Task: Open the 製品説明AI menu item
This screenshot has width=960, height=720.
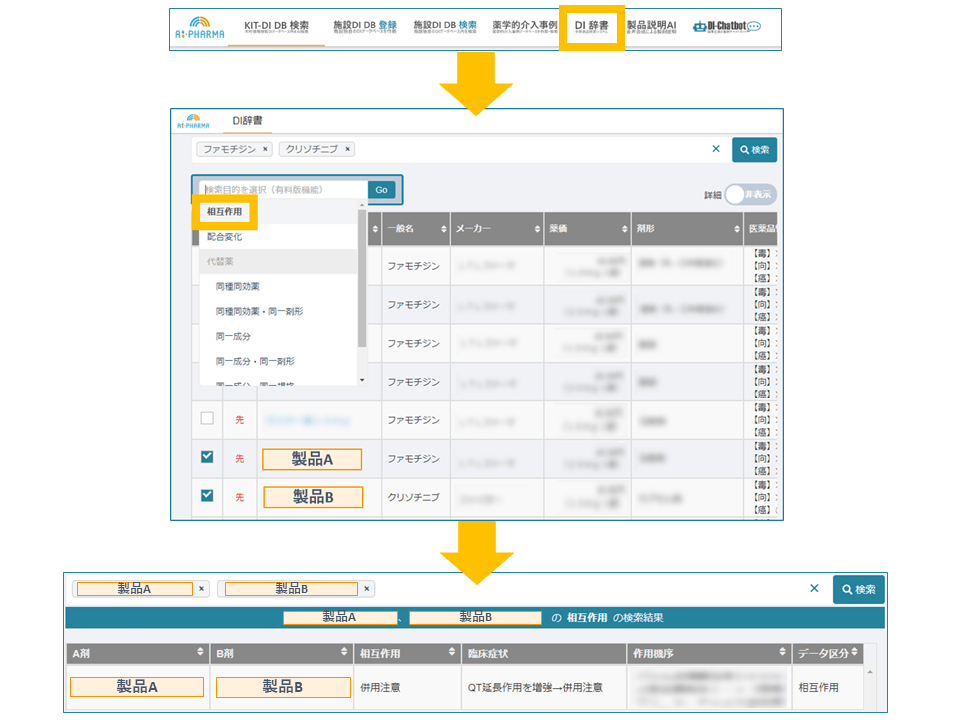Action: tap(651, 27)
